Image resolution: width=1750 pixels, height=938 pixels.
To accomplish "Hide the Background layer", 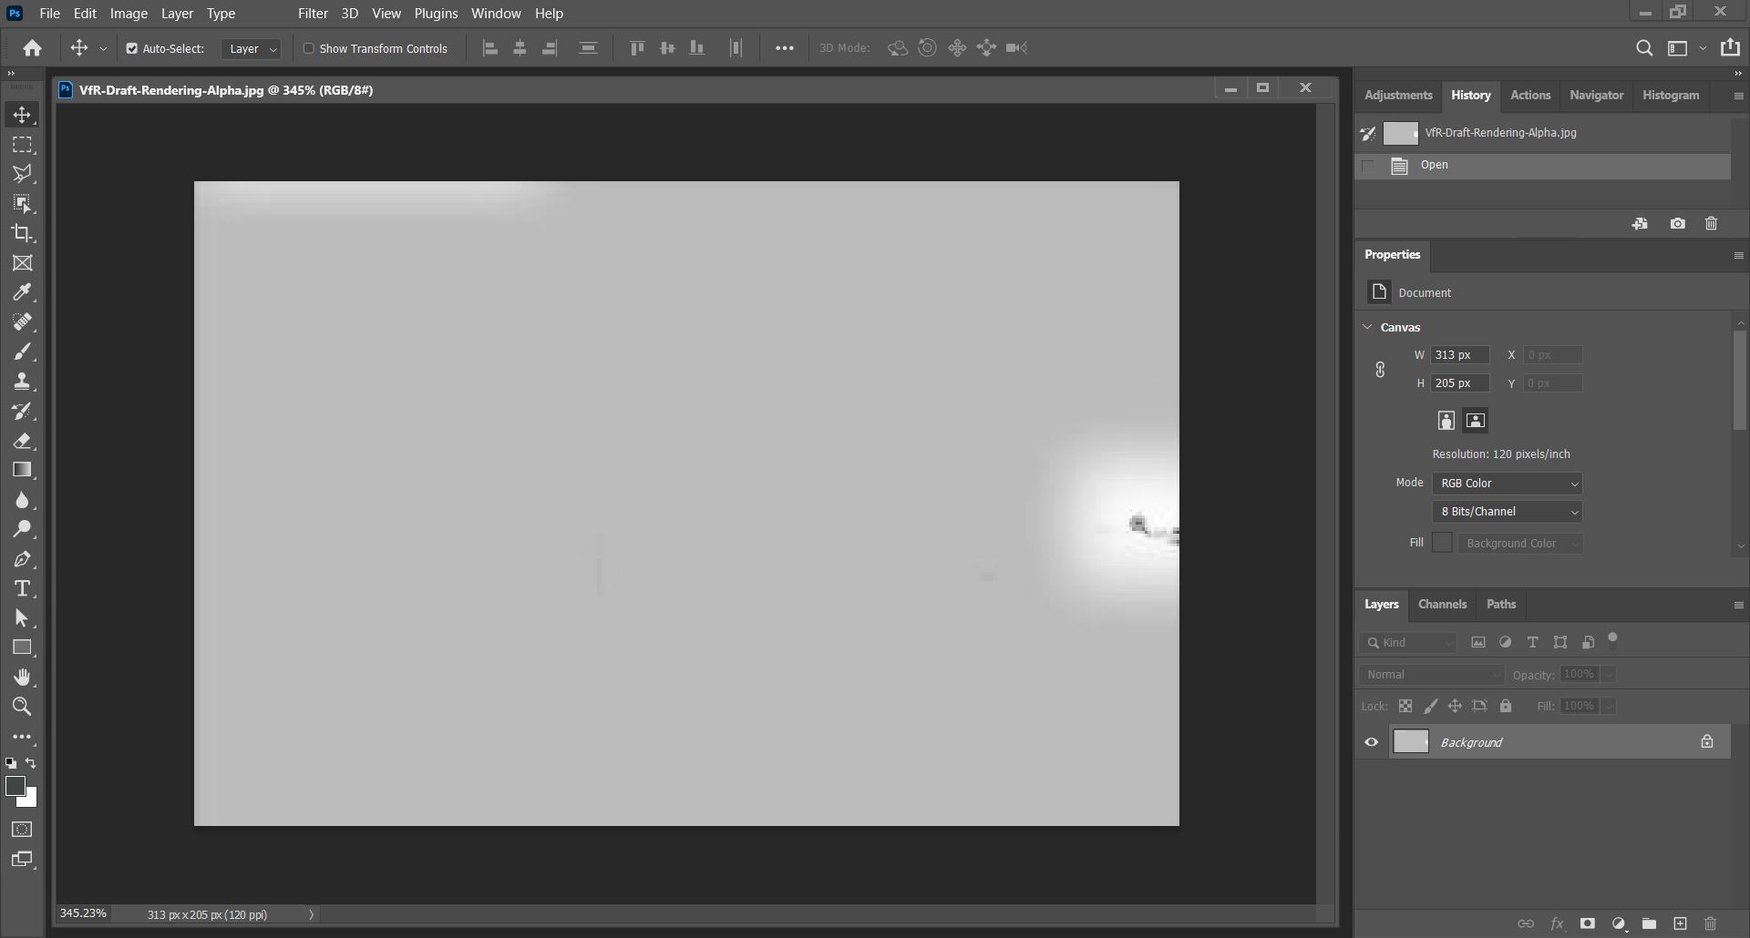I will pos(1371,741).
